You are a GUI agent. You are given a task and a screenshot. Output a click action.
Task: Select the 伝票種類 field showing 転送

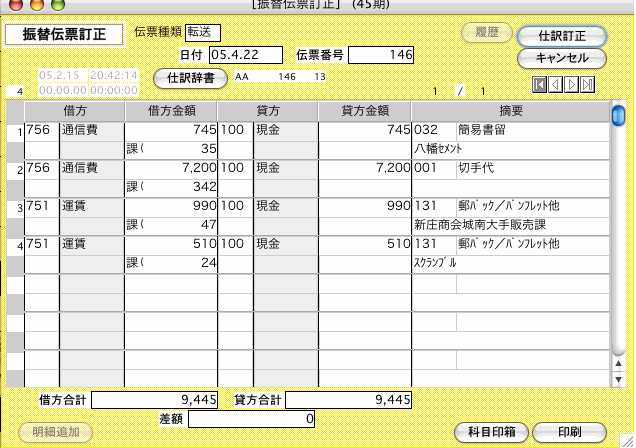coord(203,32)
